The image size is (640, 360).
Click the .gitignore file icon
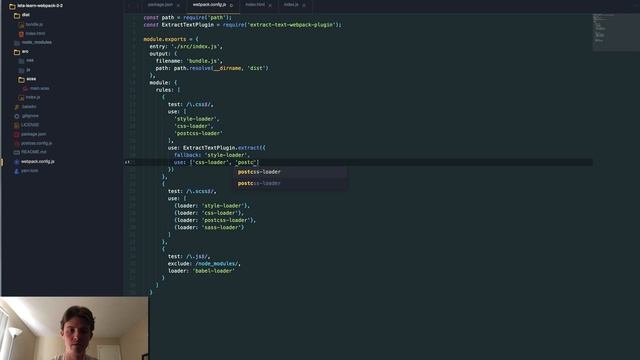[17, 116]
